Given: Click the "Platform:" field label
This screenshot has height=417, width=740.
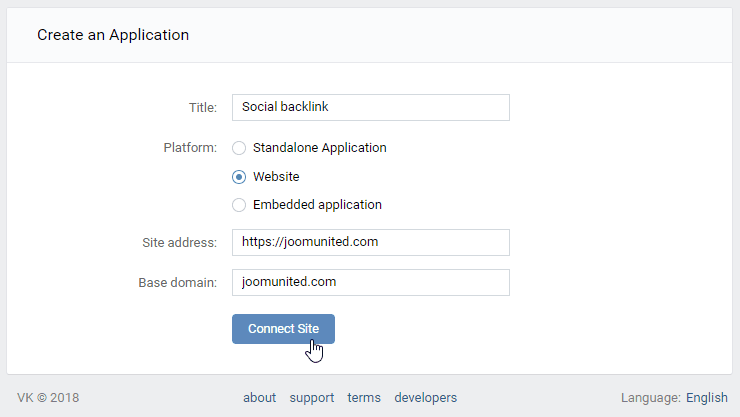Looking at the screenshot, I should [190, 148].
